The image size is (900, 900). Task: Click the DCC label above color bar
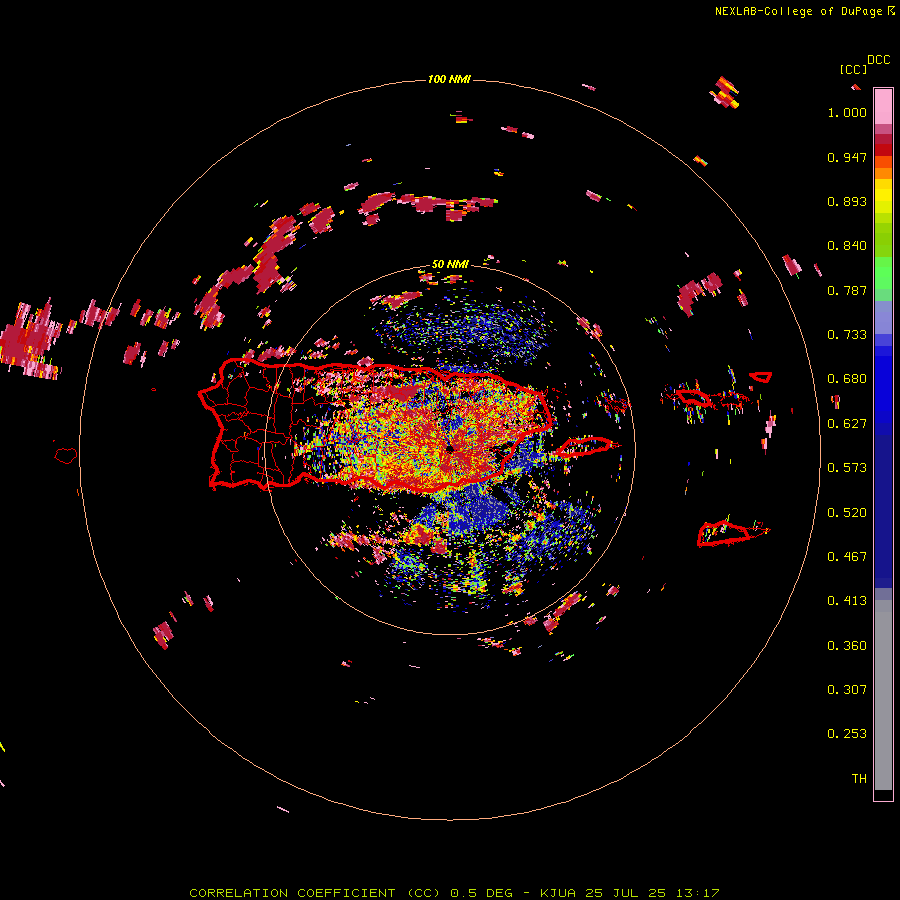(879, 60)
